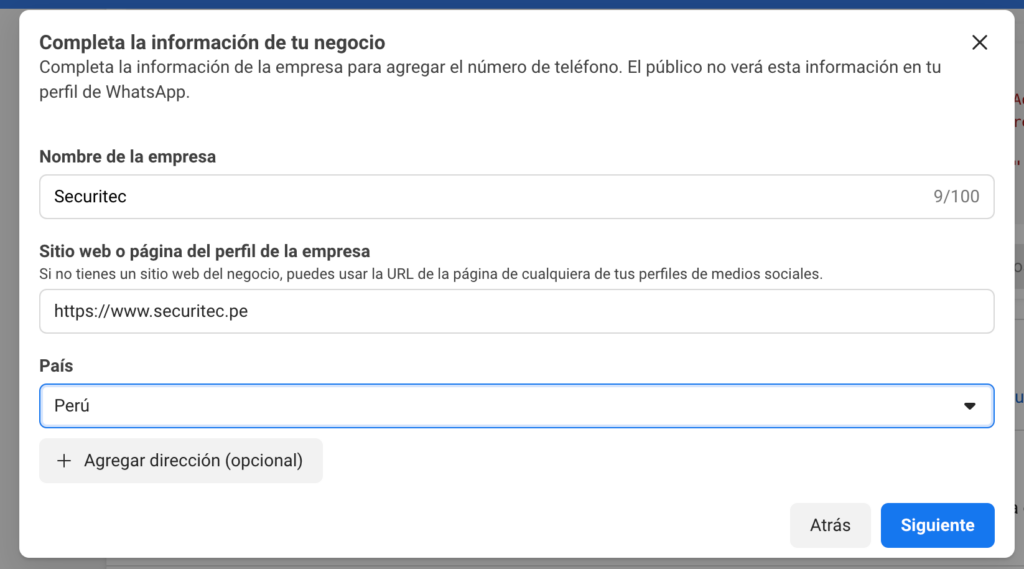Click the "Sitio web o página del perfil" label
Image resolution: width=1024 pixels, height=569 pixels.
pyautogui.click(x=204, y=251)
